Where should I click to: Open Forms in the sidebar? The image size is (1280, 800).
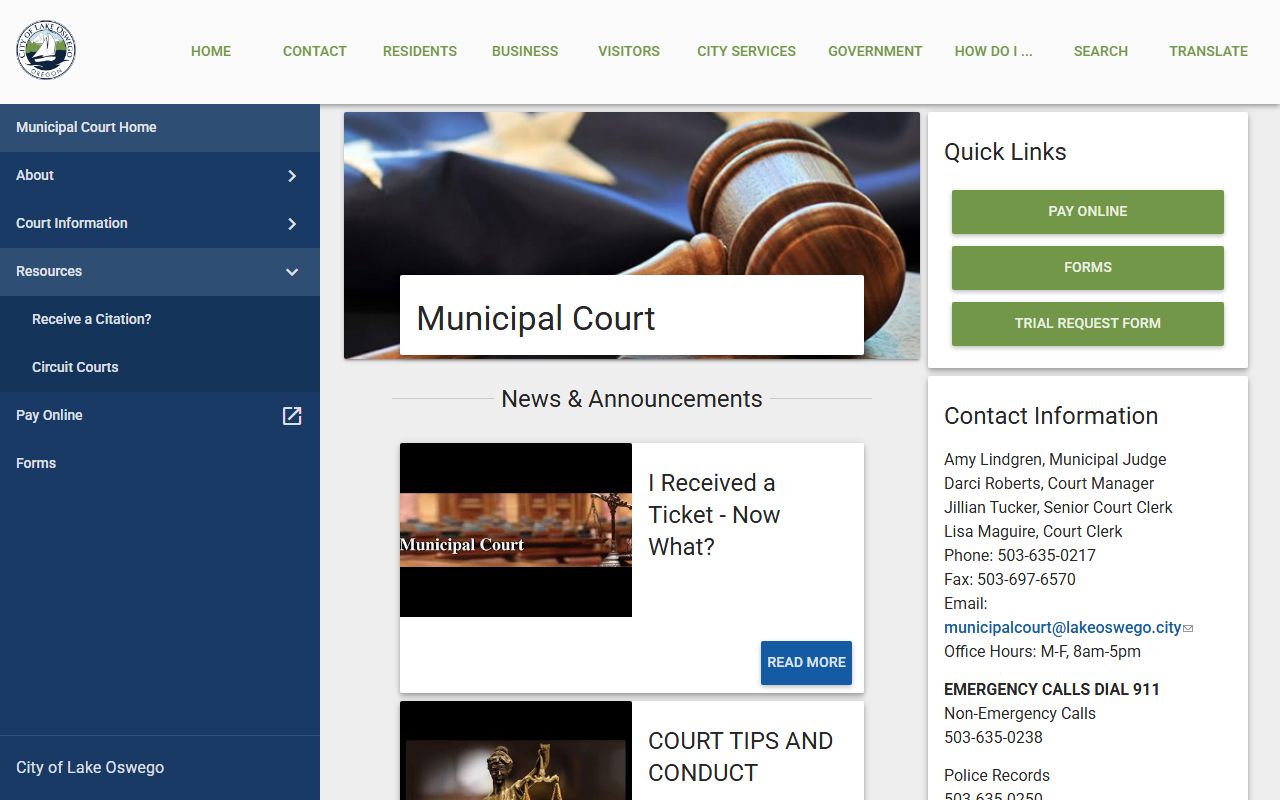pos(160,464)
